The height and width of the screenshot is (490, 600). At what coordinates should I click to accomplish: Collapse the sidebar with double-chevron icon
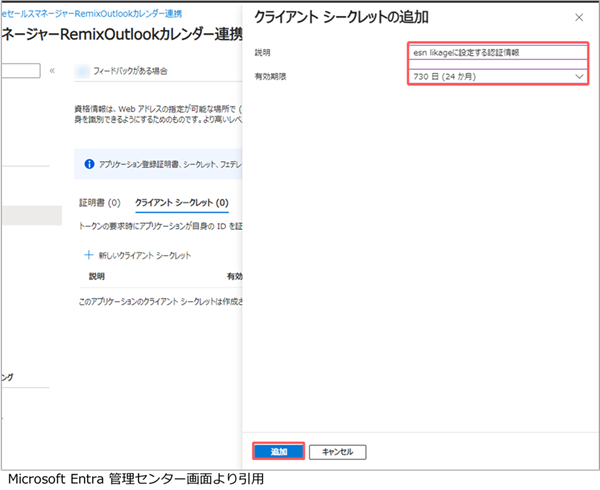(x=53, y=71)
